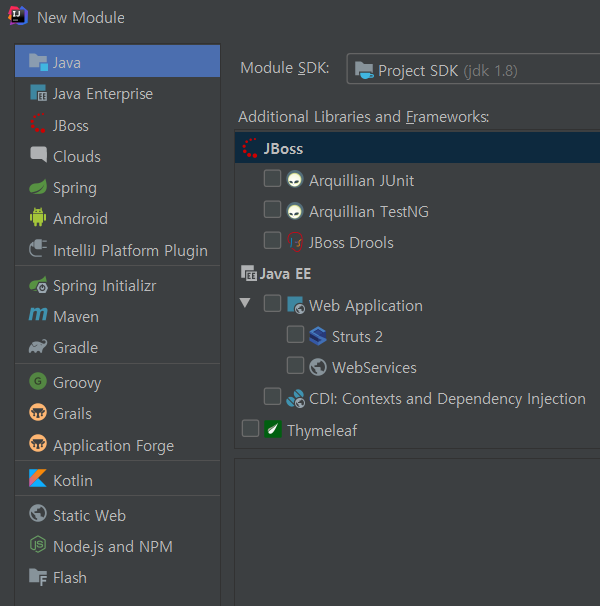Enable the Arquillian JUnit checkbox
Viewport: 600px width, 606px height.
pos(272,178)
